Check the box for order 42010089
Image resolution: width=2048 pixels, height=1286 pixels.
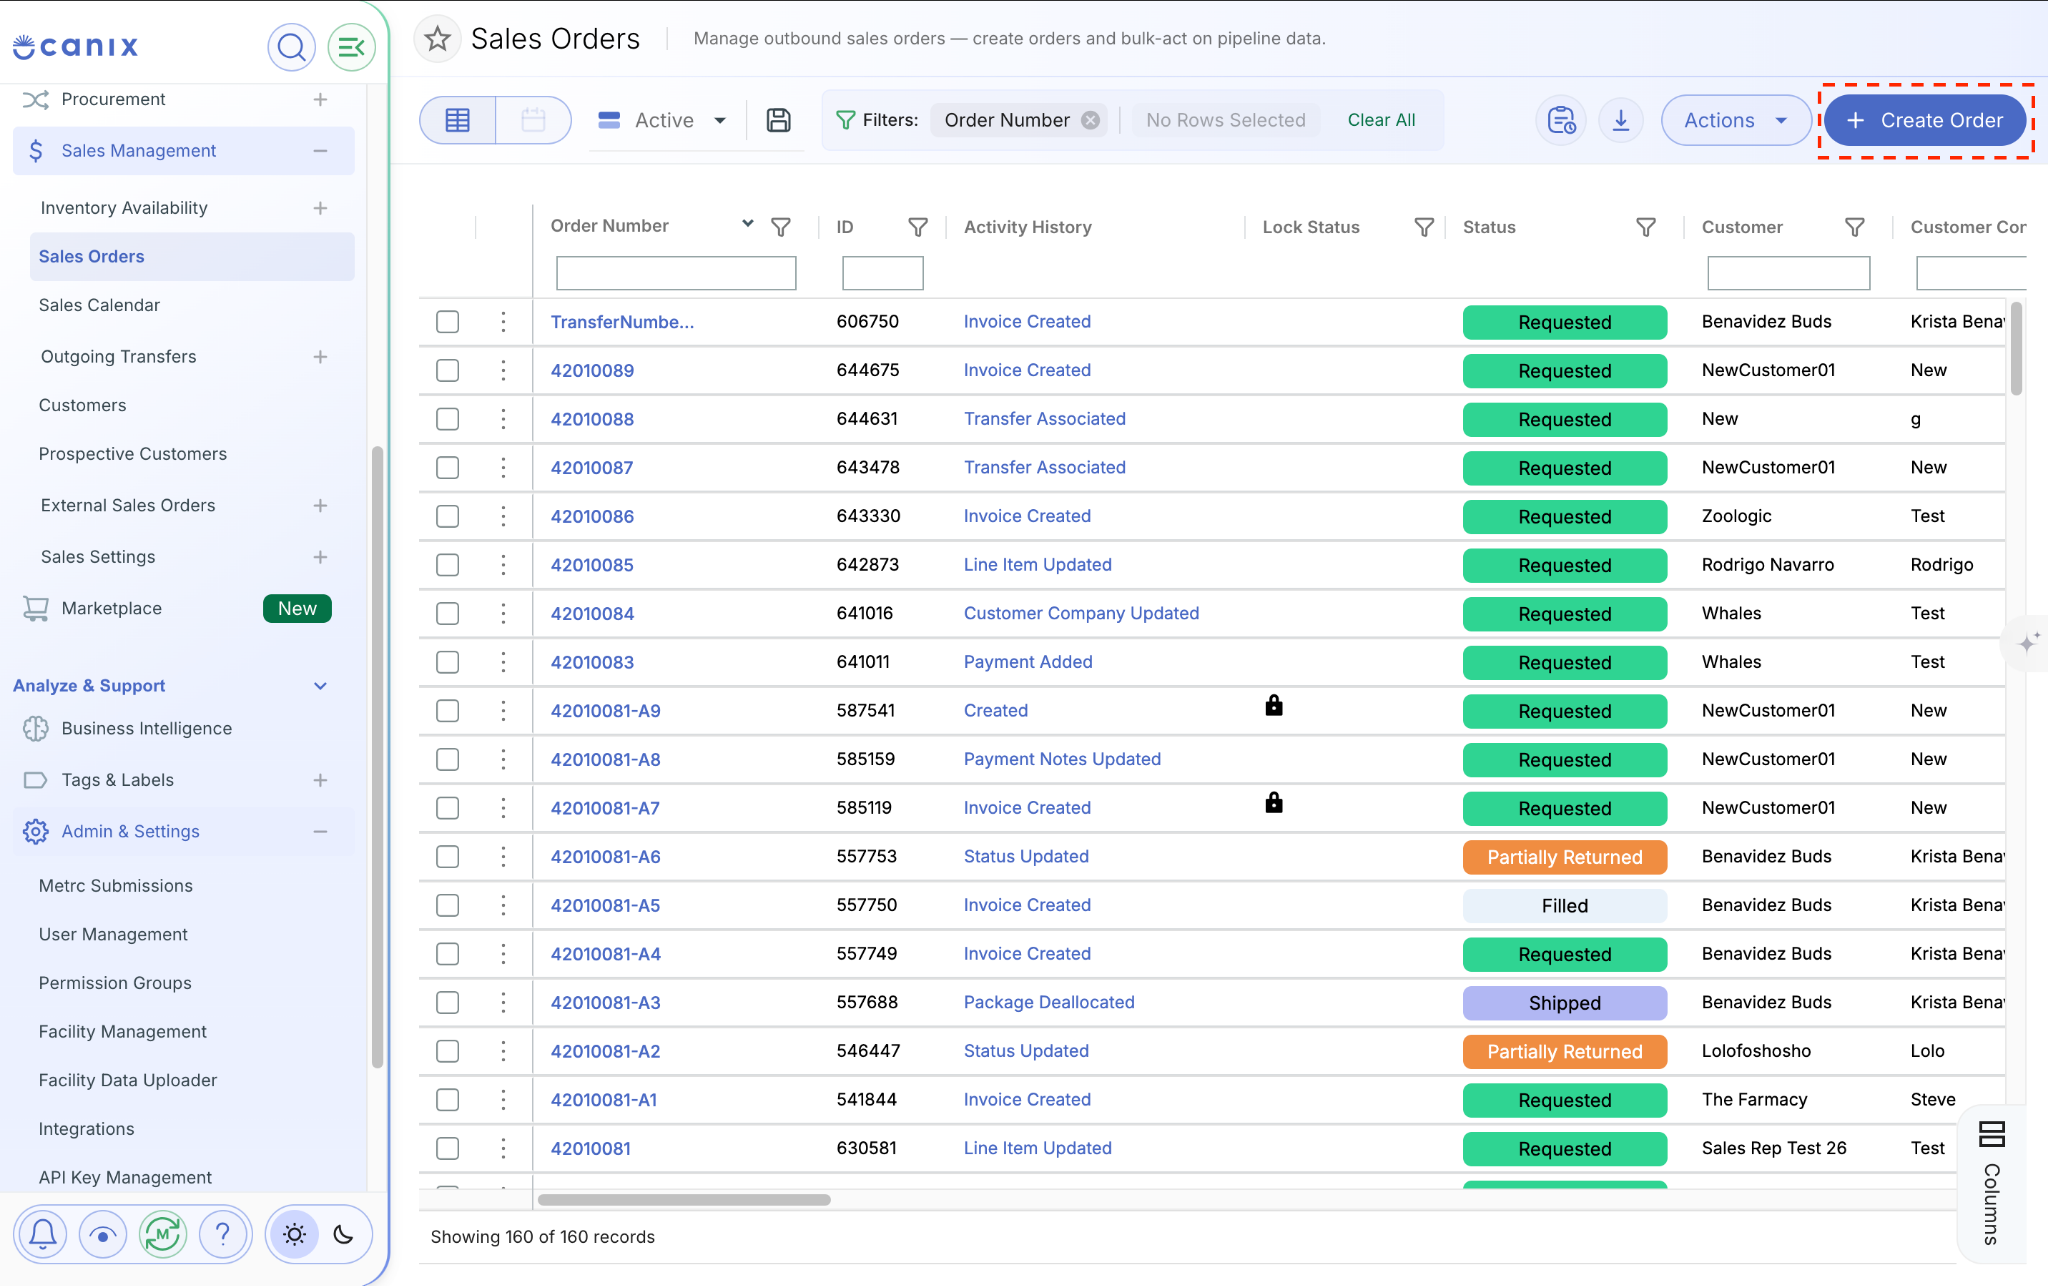[x=447, y=371]
